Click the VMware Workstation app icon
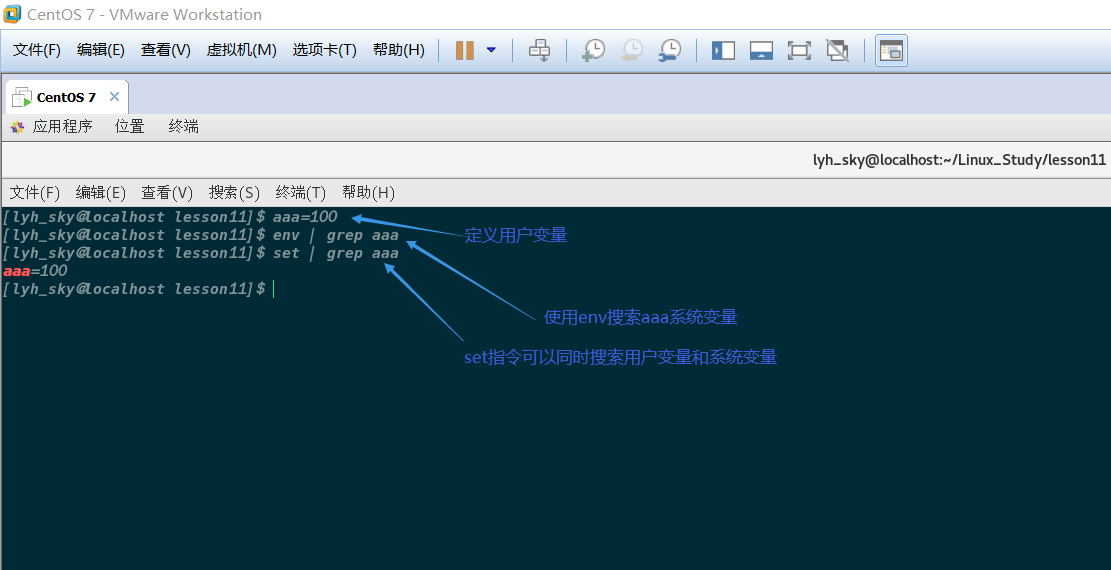This screenshot has height=570, width=1111. pyautogui.click(x=12, y=13)
